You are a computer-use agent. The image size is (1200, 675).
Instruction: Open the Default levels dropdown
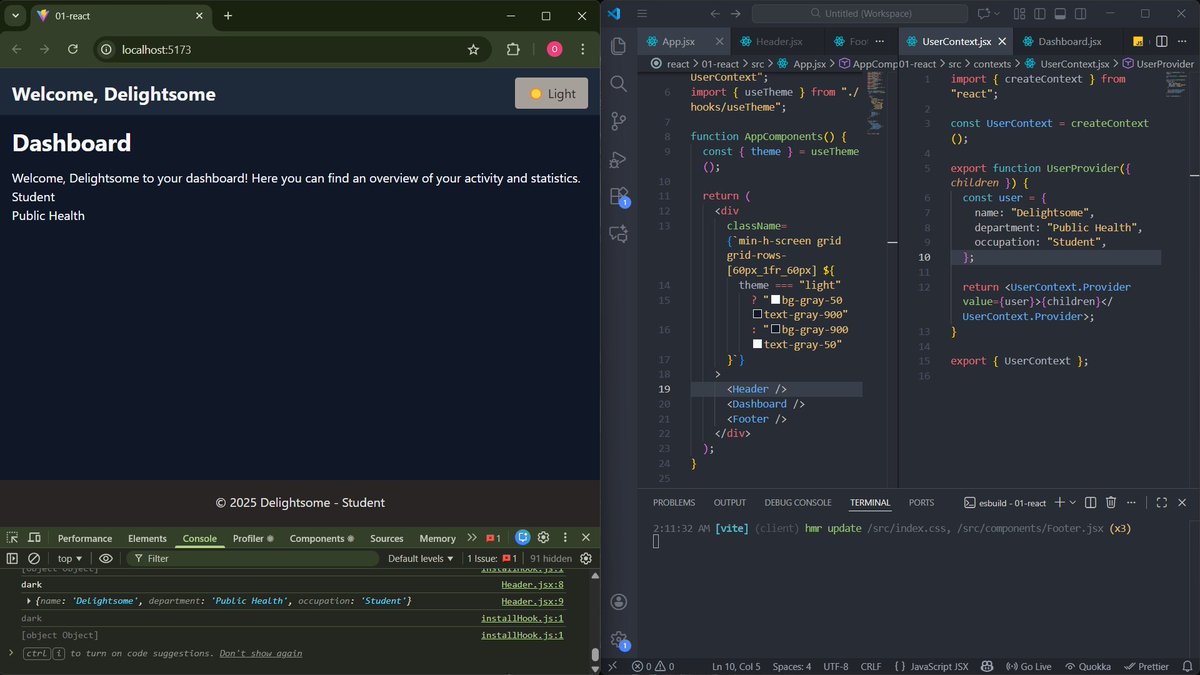click(x=420, y=558)
